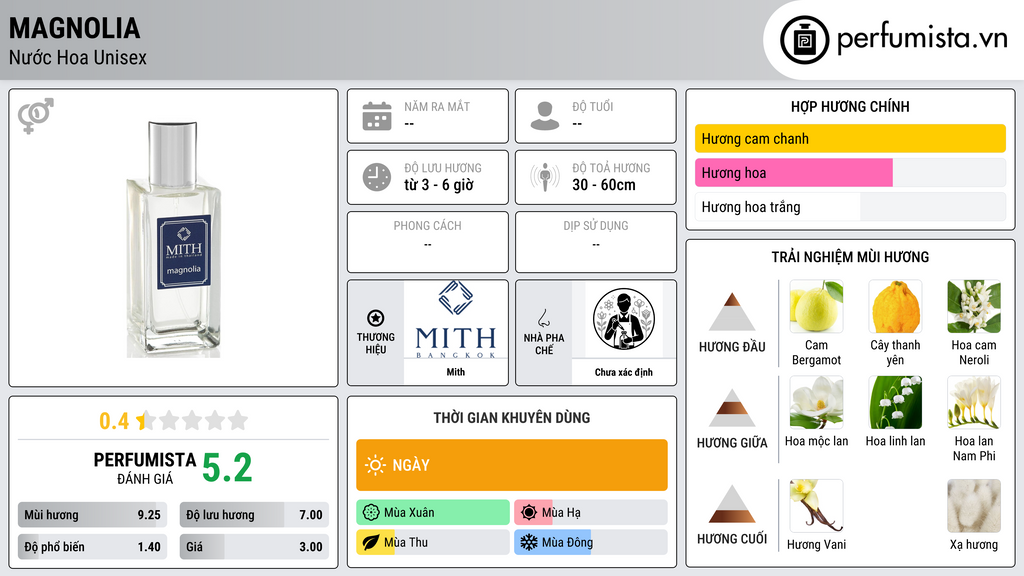Click the Giá 3.00 score bar
The image size is (1024, 576).
click(254, 547)
